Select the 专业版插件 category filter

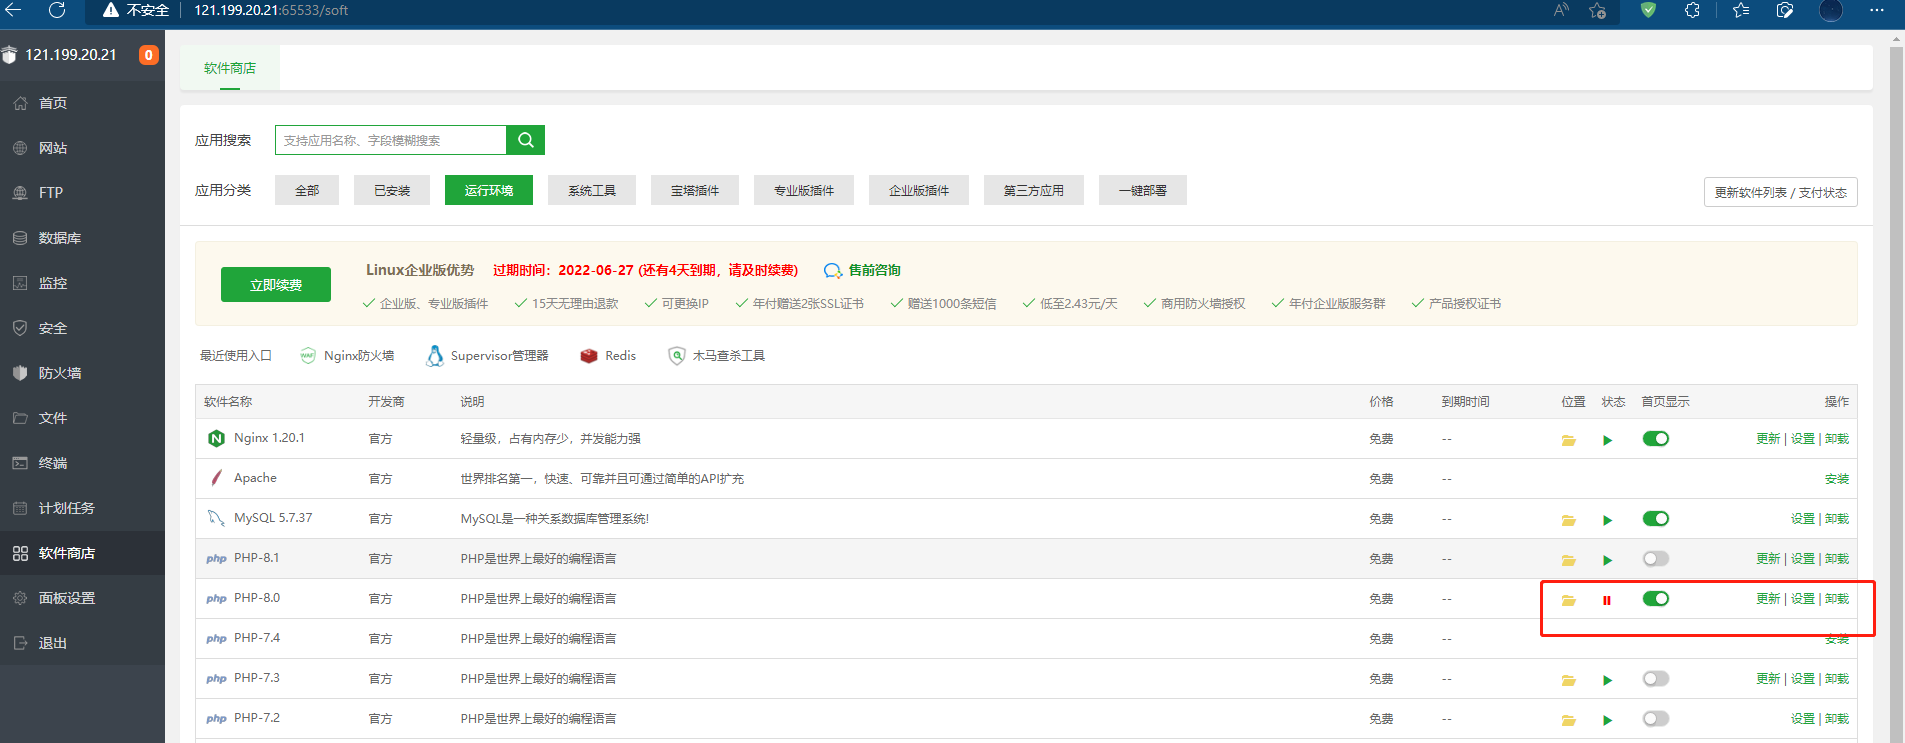click(x=804, y=190)
